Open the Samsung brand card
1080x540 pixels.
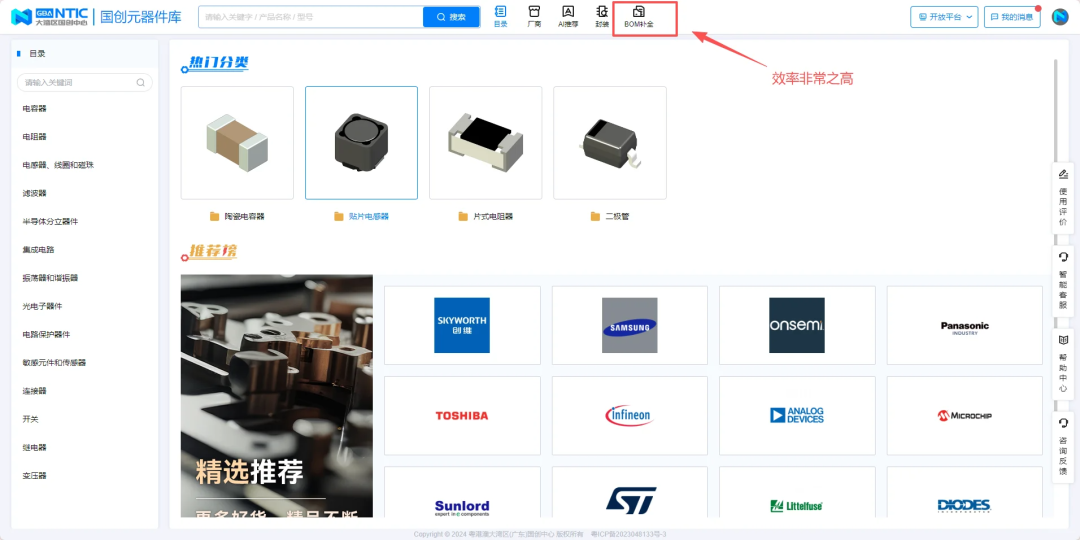pyautogui.click(x=630, y=325)
